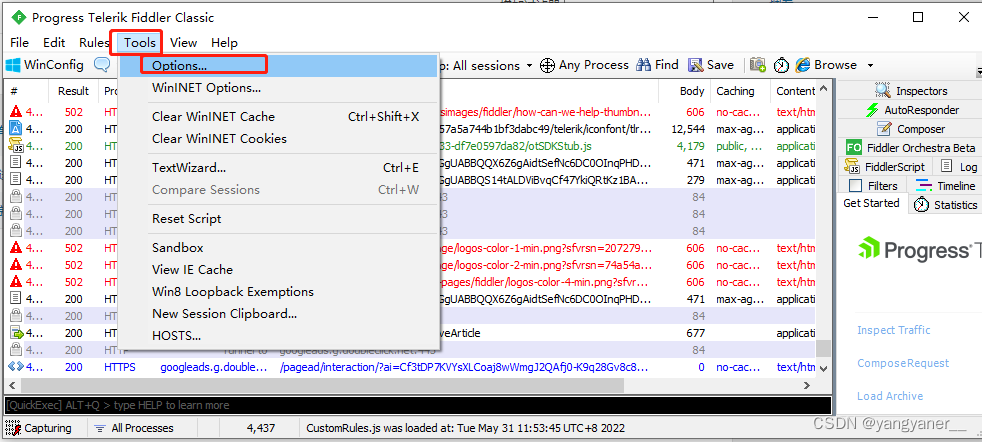Click the Fiddler app icon in title bar

(18, 17)
